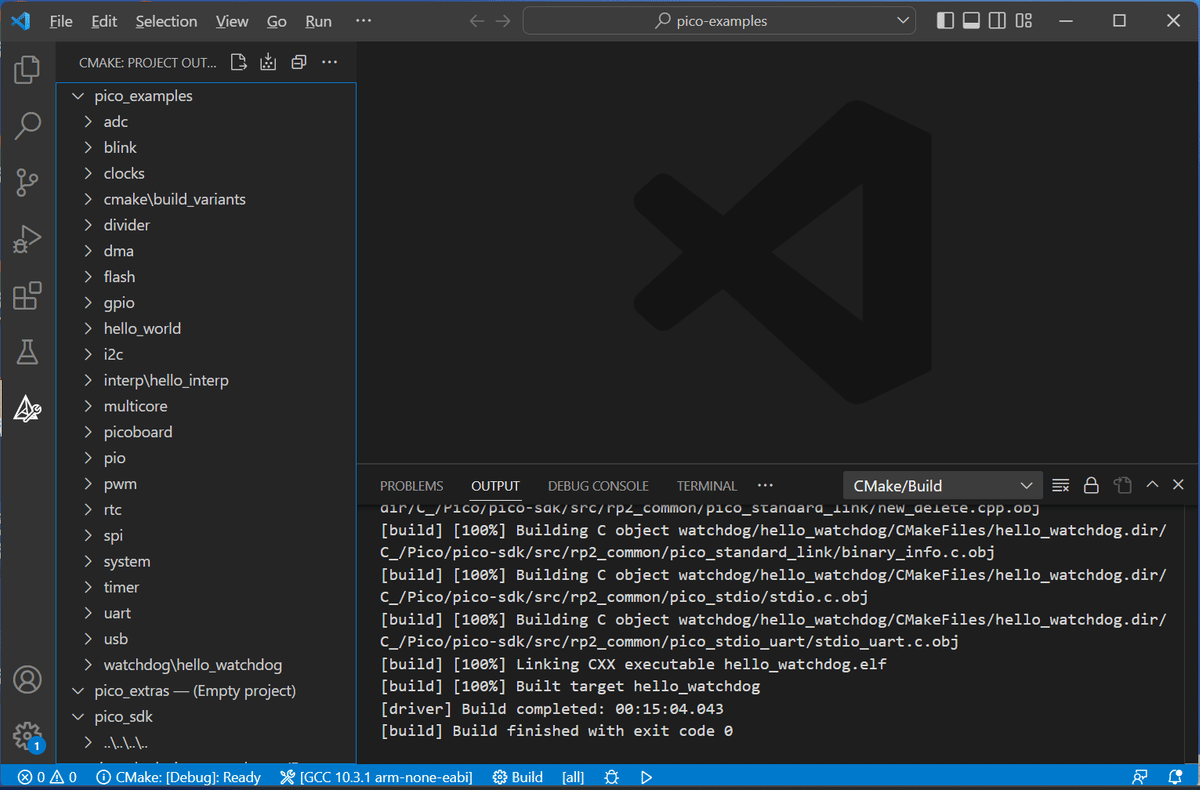This screenshot has height=790, width=1200.
Task: Open the Run and Debug view
Action: 27,239
